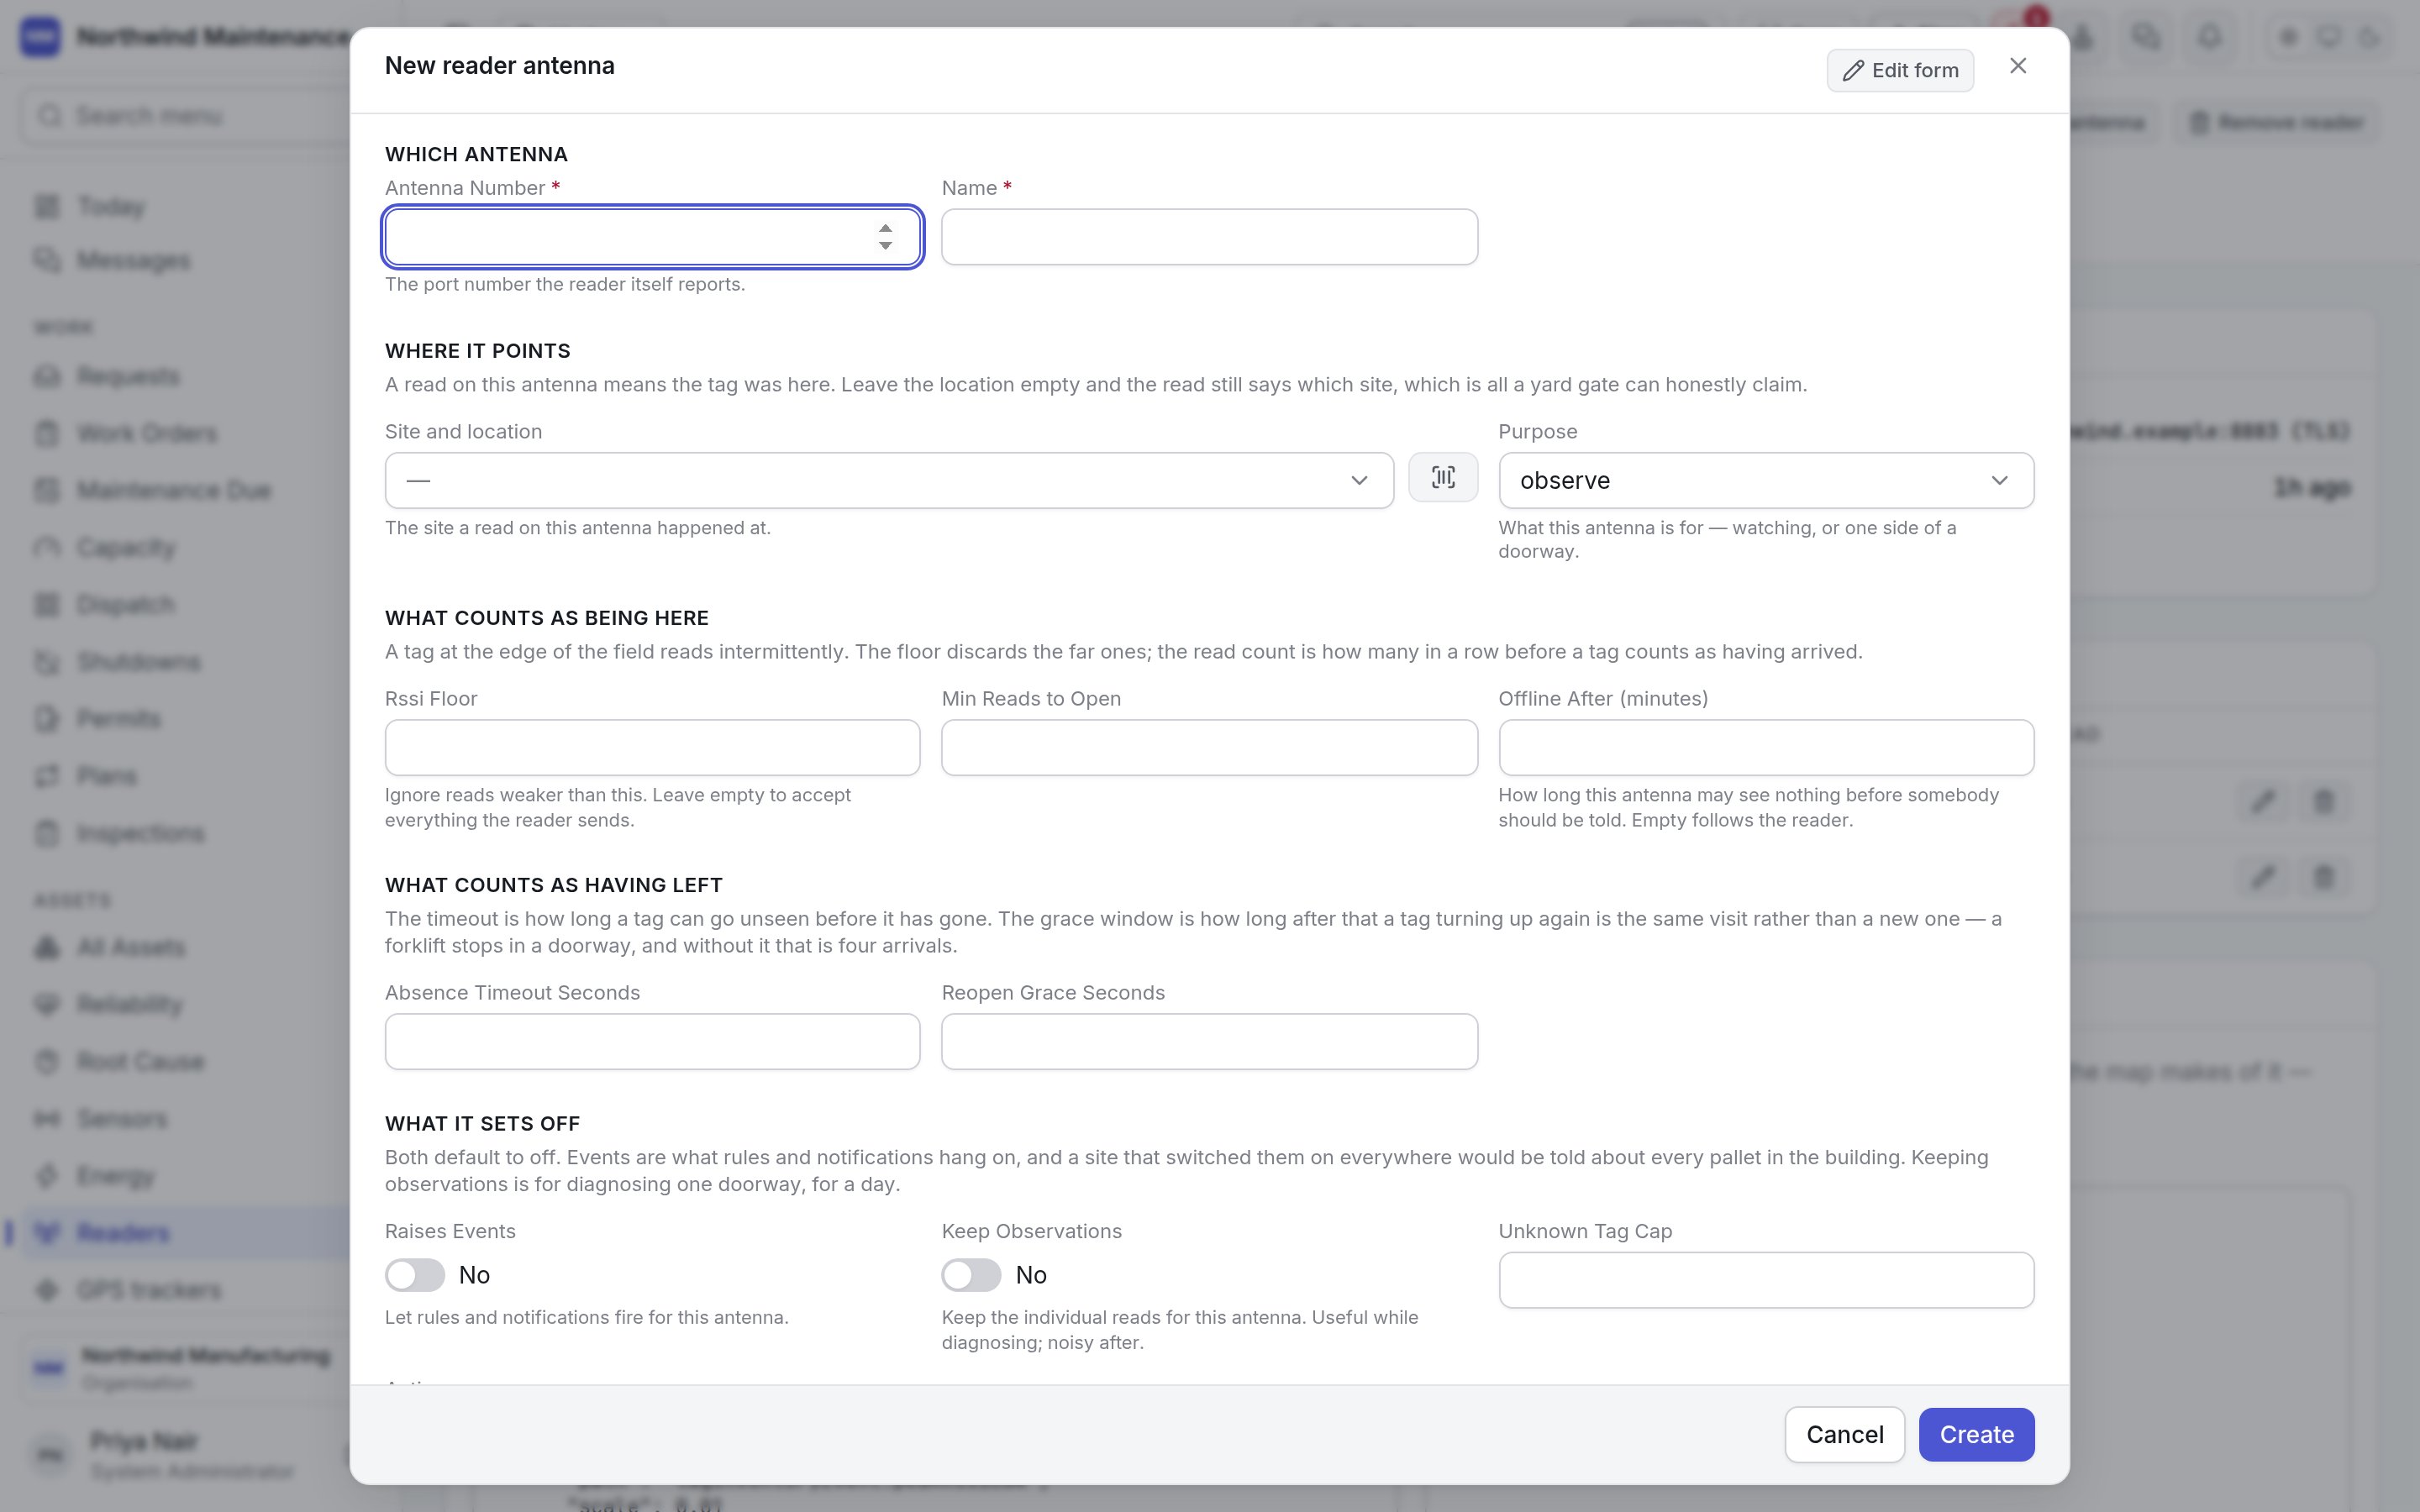Decrement the Antenna Number stepper down arrow
Viewport: 2420px width, 1512px height.
(x=885, y=246)
